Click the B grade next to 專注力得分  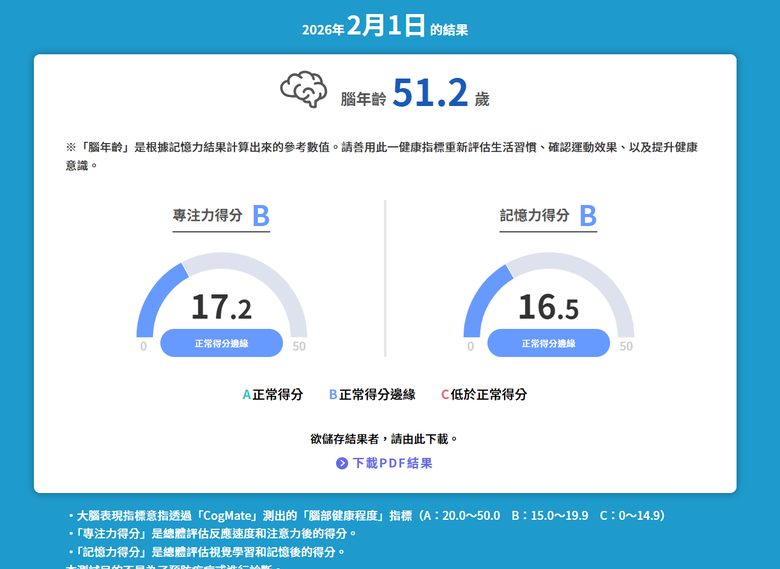click(x=261, y=216)
